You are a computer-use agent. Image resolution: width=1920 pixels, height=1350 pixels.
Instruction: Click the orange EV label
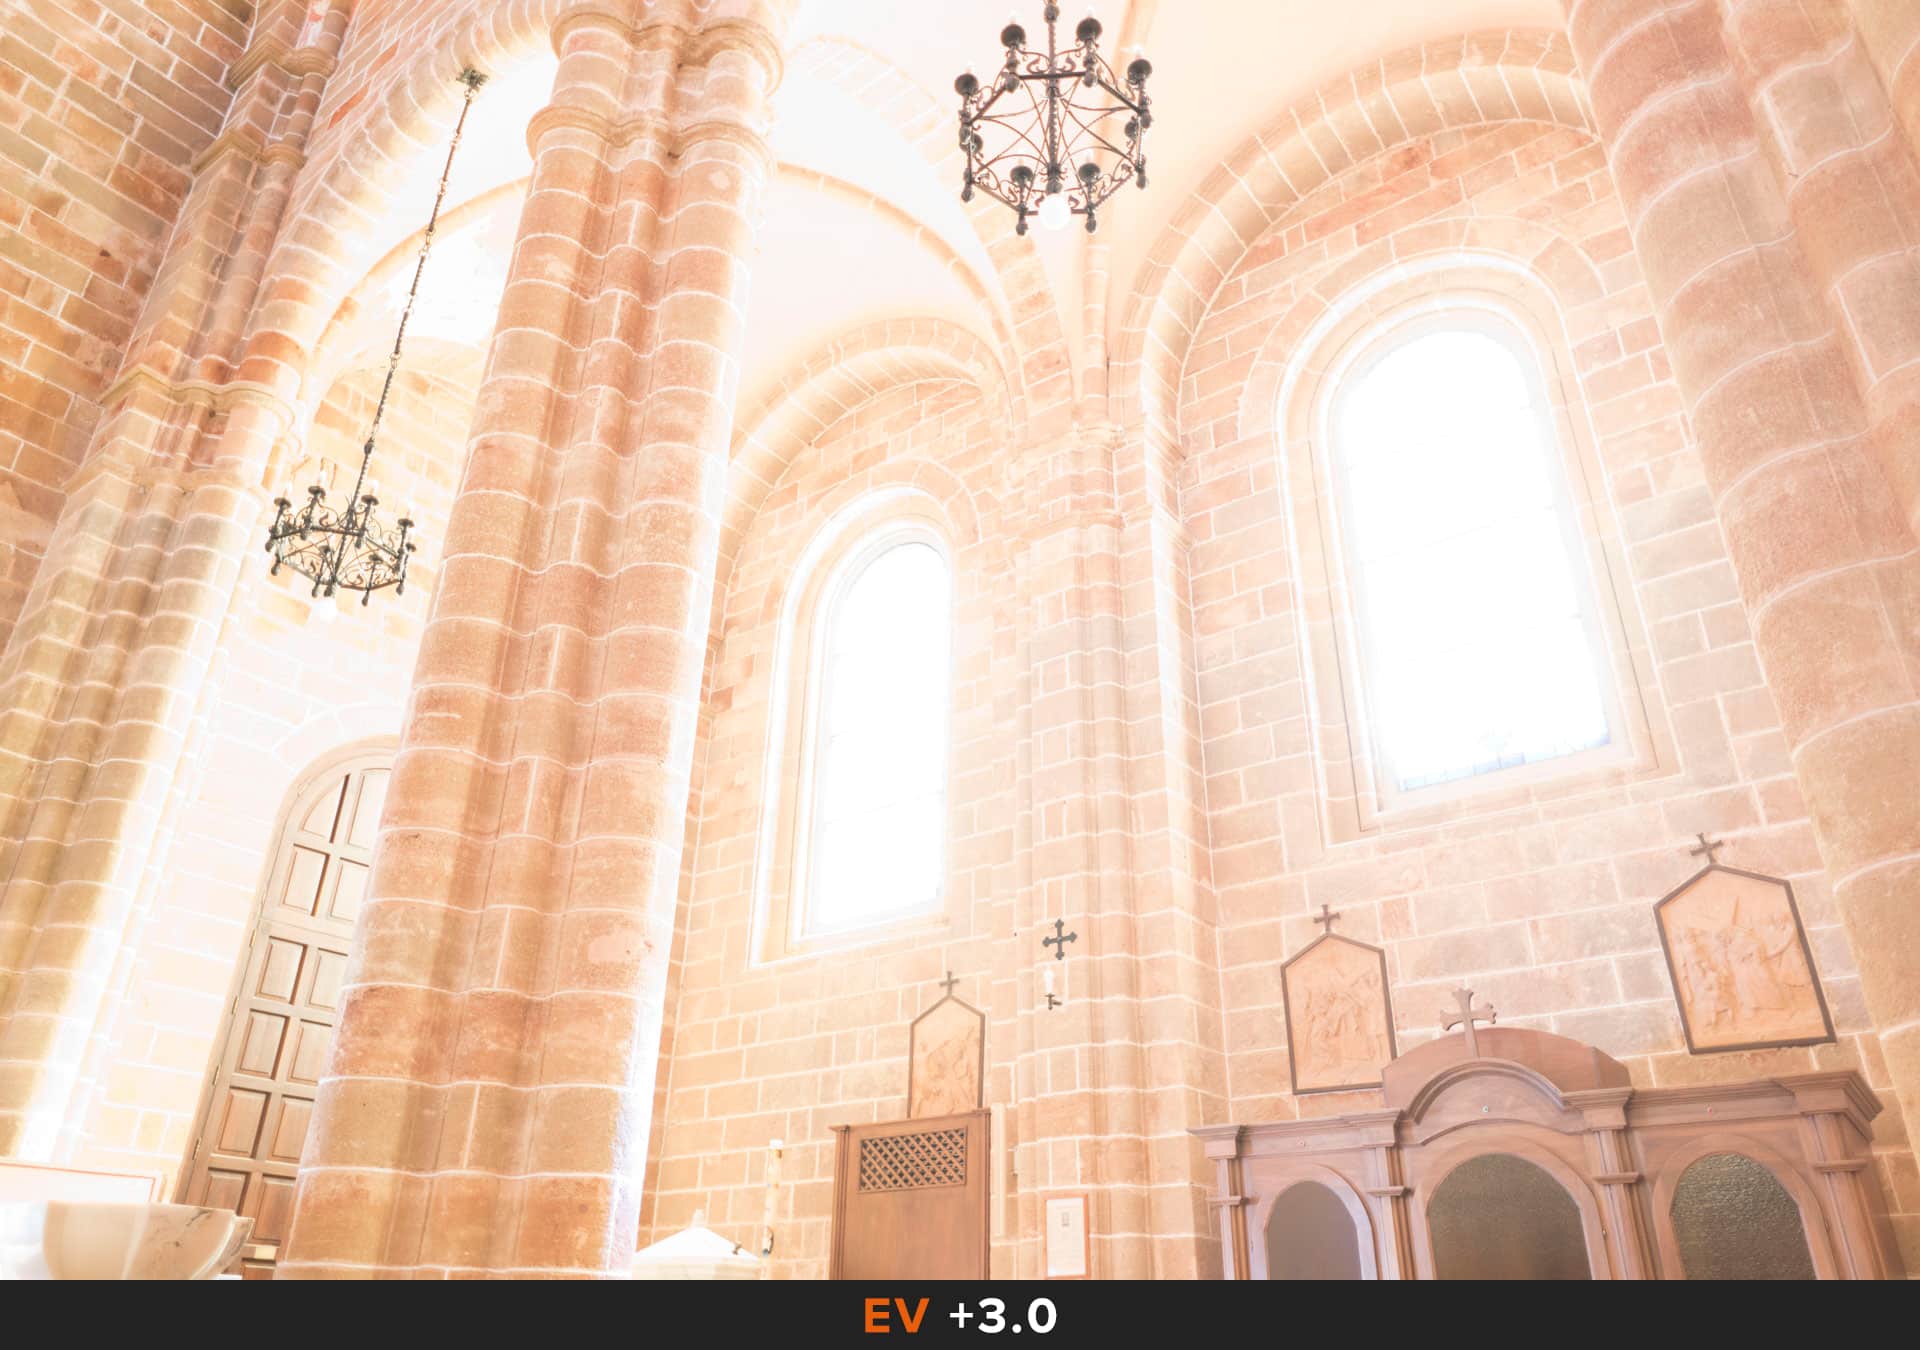click(x=895, y=1316)
